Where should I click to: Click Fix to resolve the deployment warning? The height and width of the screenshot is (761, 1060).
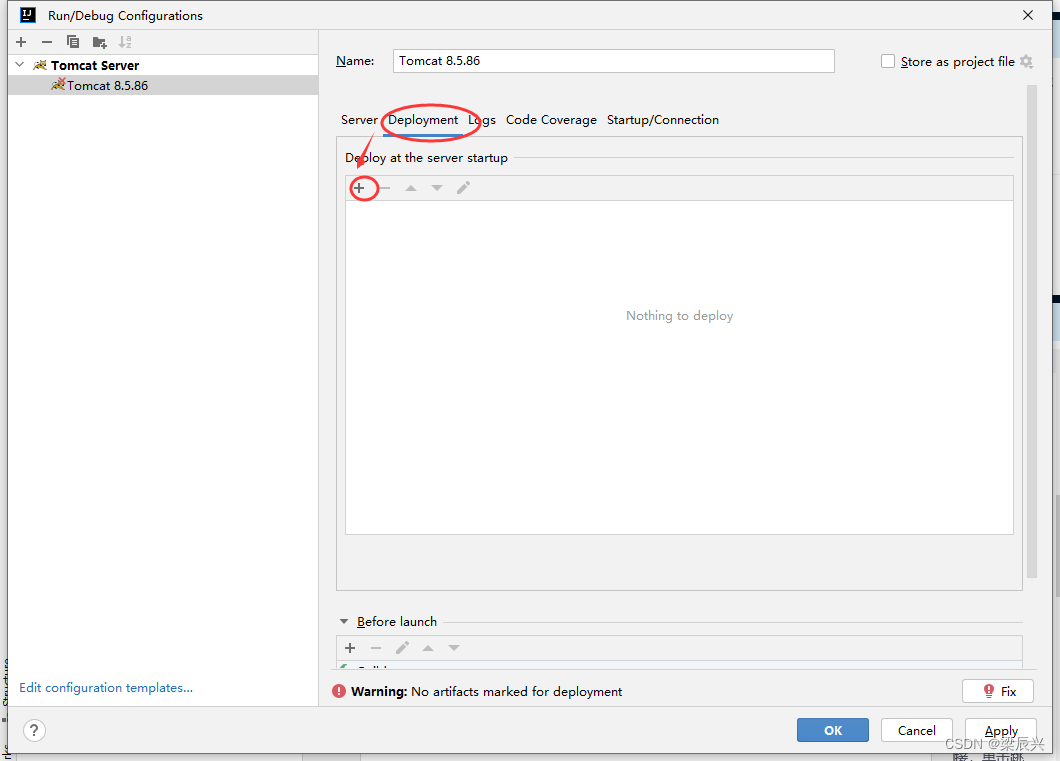point(998,691)
